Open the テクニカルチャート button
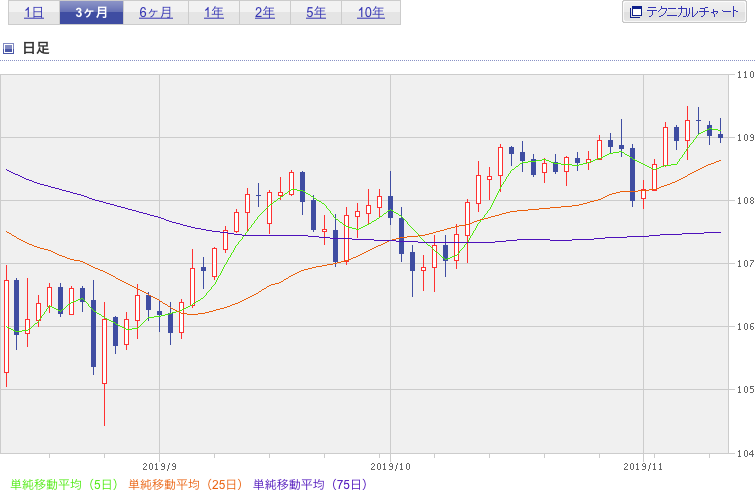 pos(684,12)
